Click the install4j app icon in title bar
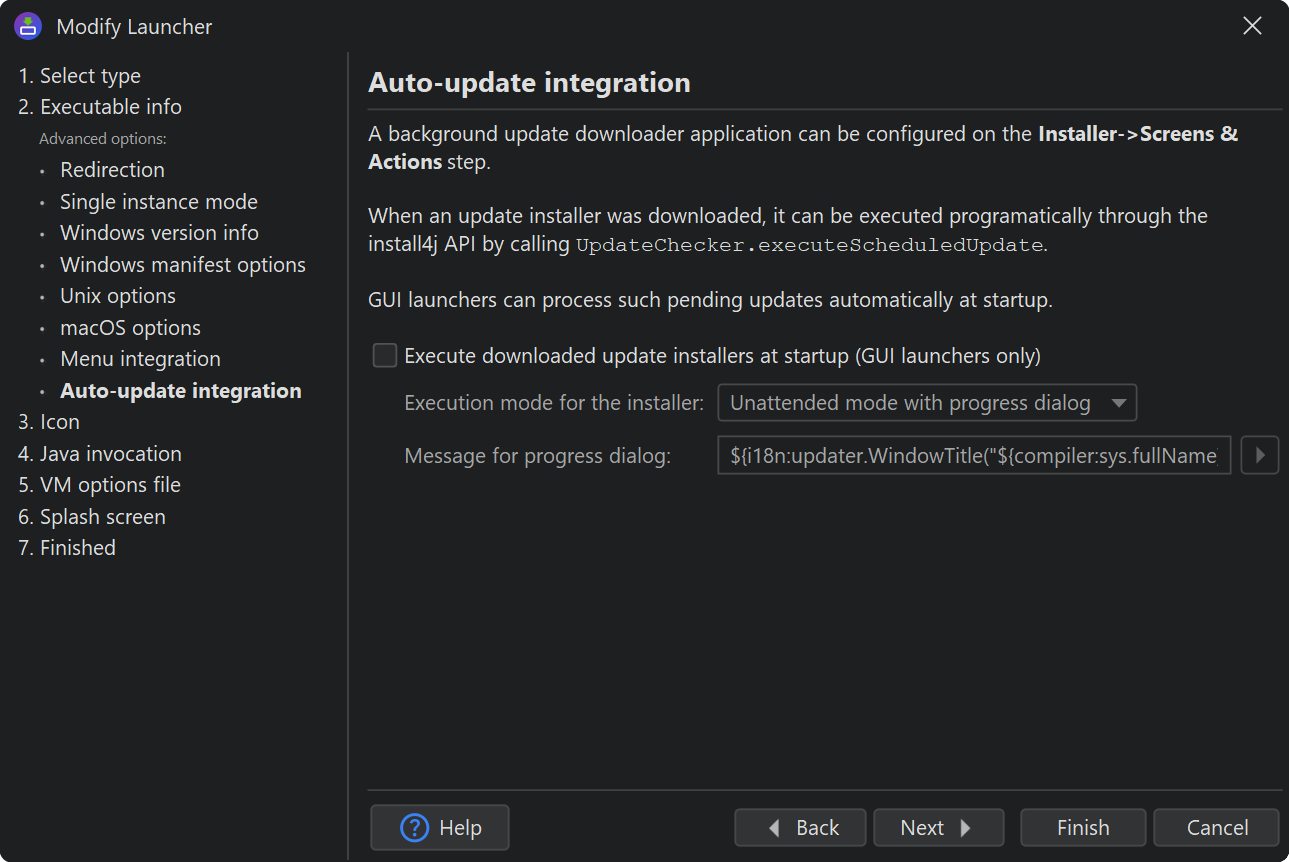This screenshot has width=1289, height=862. pyautogui.click(x=28, y=27)
